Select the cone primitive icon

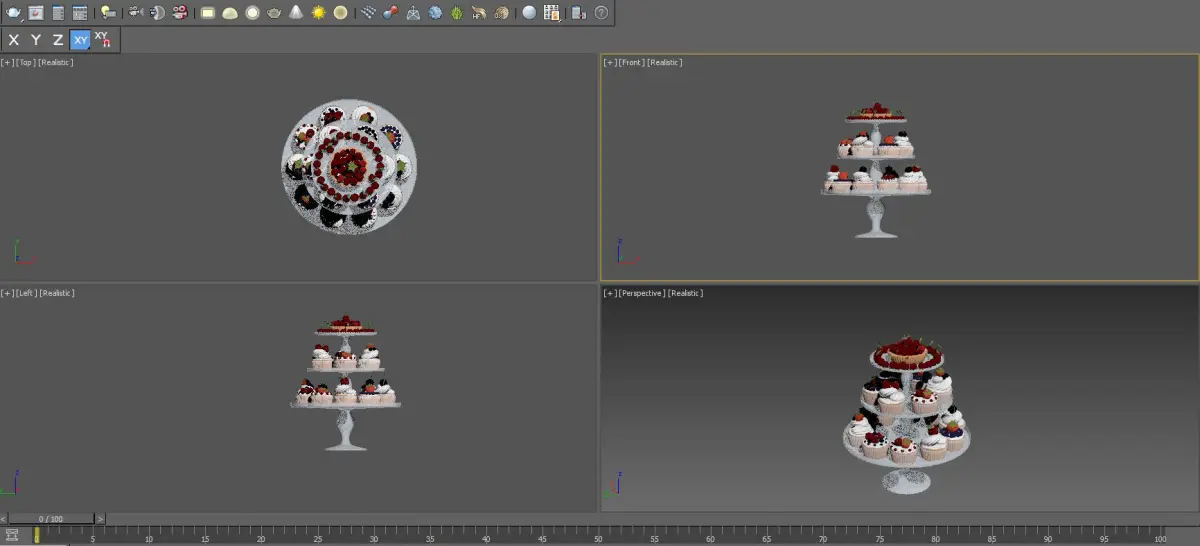click(296, 13)
